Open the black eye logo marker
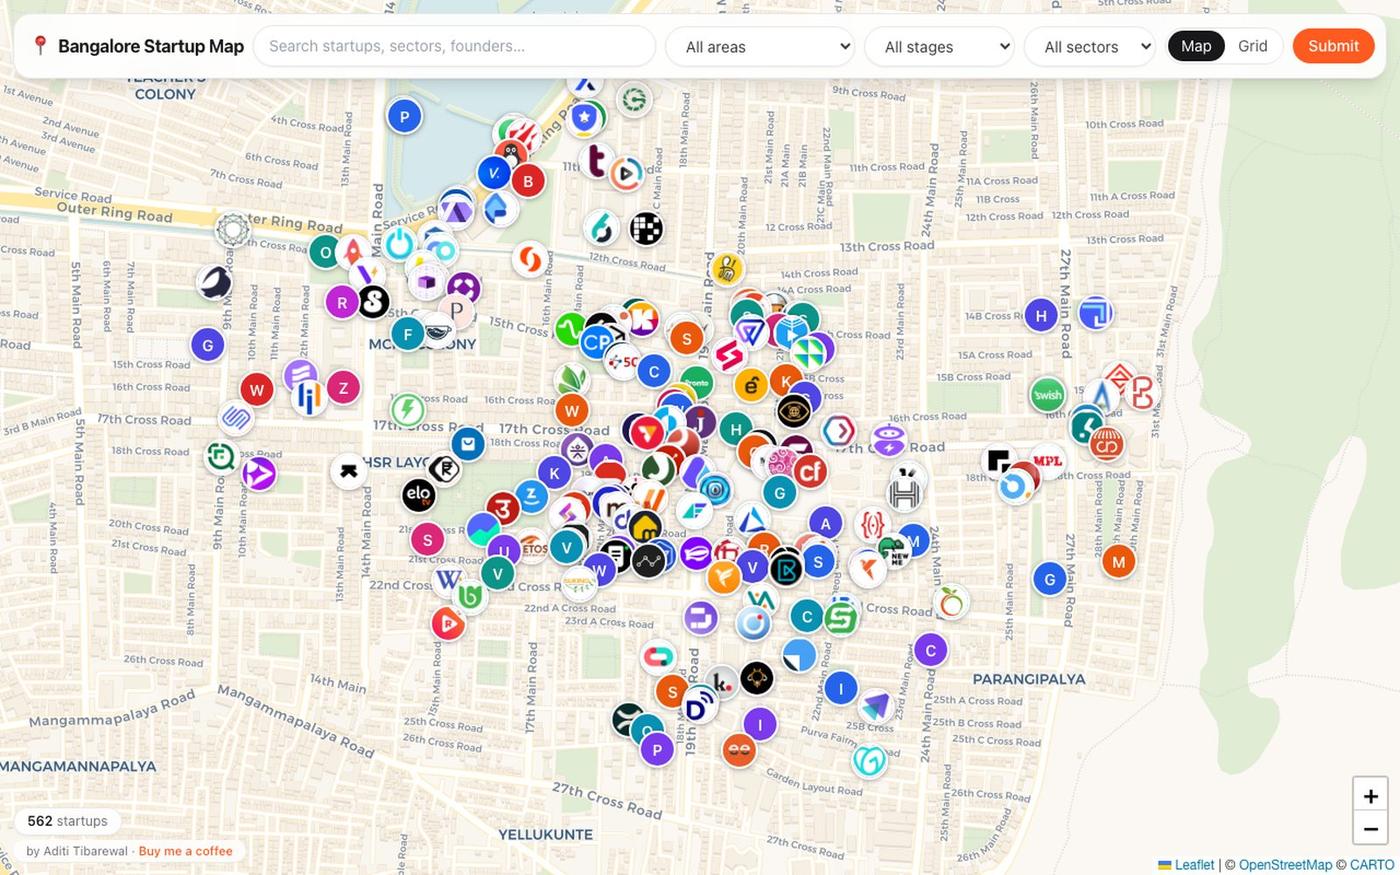Viewport: 1400px width, 875px height. pyautogui.click(x=794, y=411)
